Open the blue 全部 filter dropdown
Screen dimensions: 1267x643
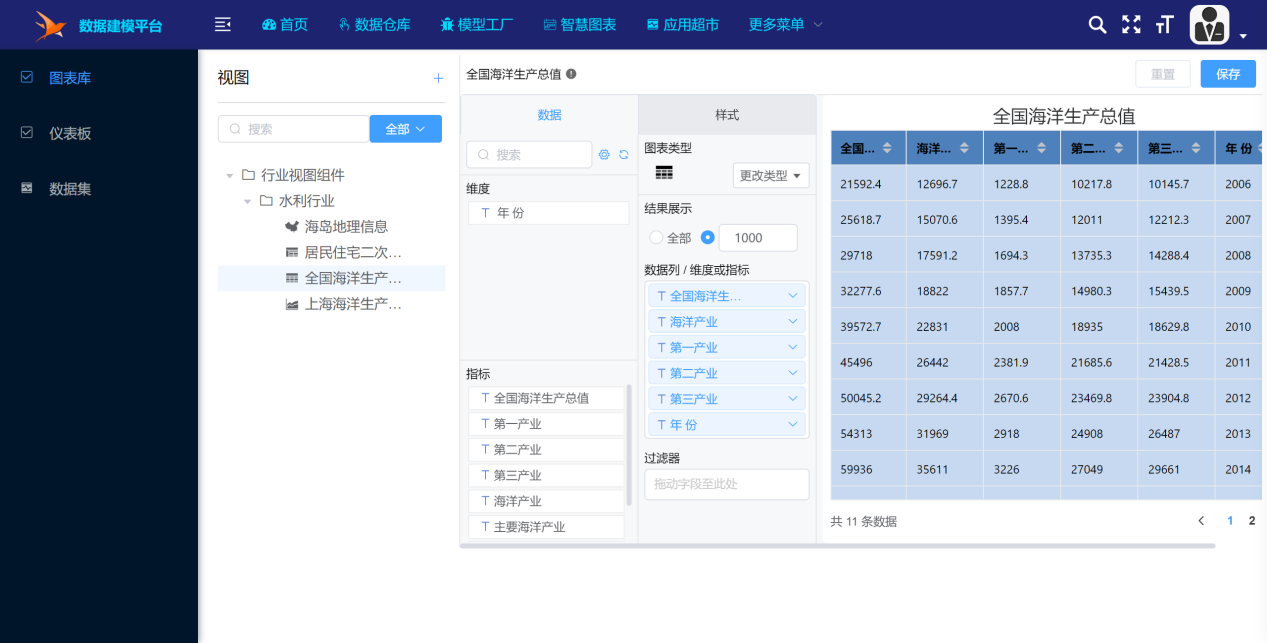coord(405,129)
